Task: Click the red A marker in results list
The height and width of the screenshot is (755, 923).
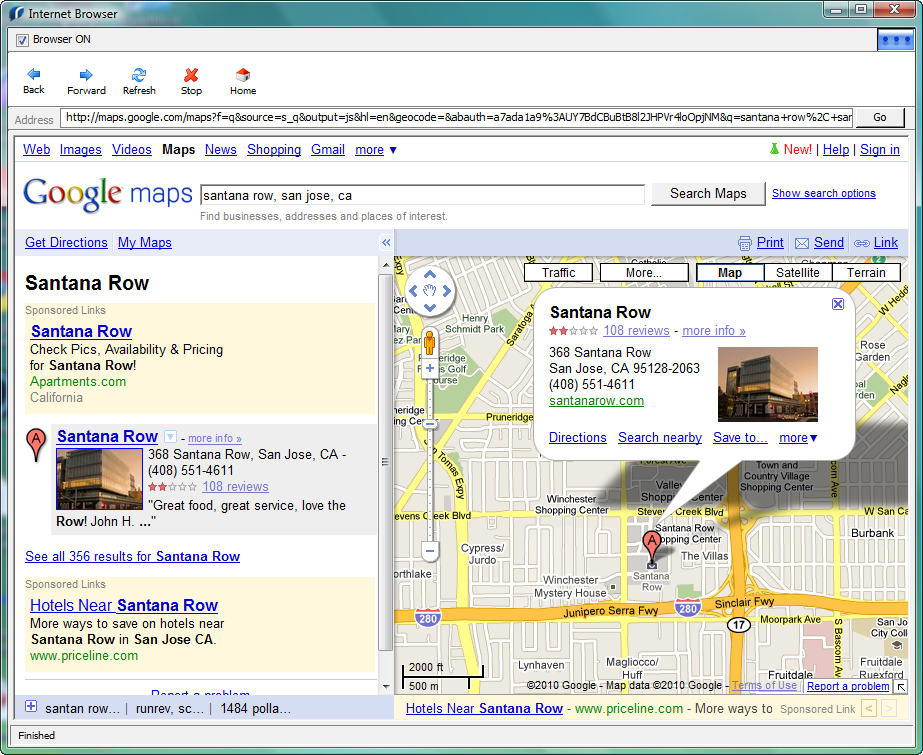Action: [36, 444]
